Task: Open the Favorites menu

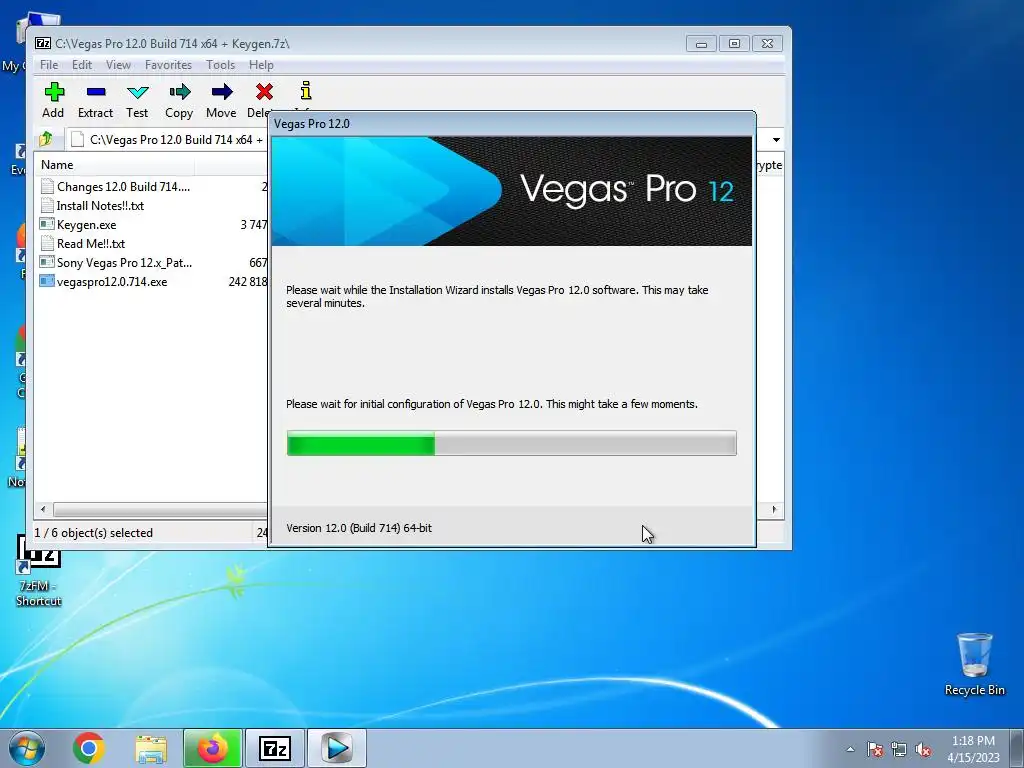Action: tap(168, 65)
